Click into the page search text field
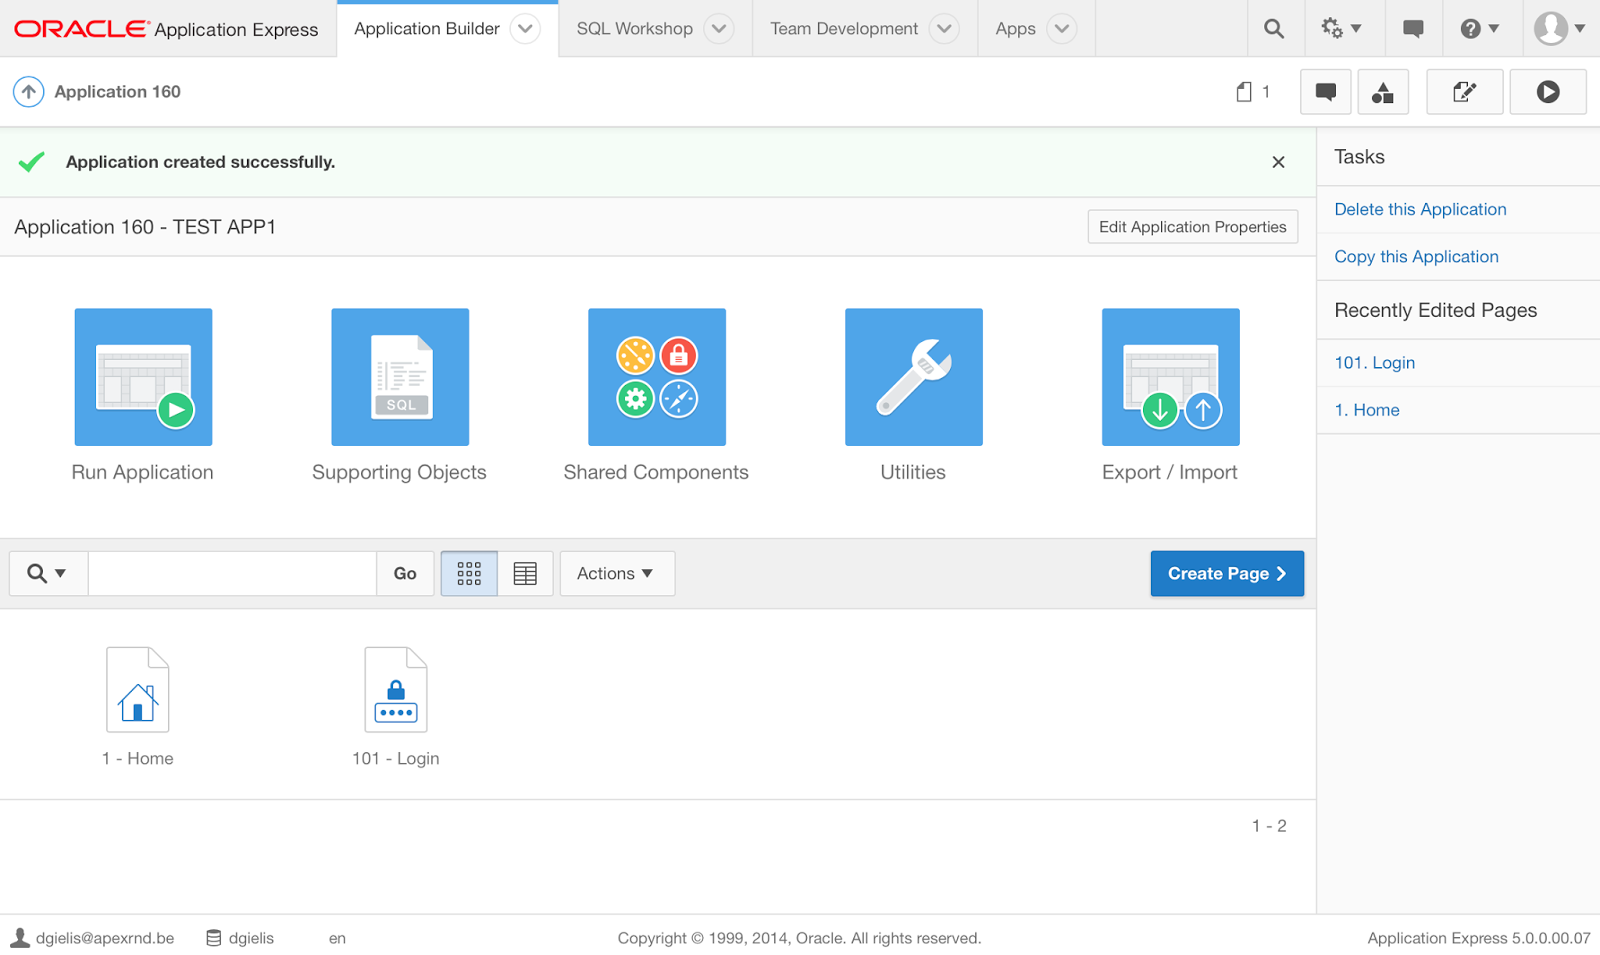The width and height of the screenshot is (1600, 955). (x=232, y=574)
